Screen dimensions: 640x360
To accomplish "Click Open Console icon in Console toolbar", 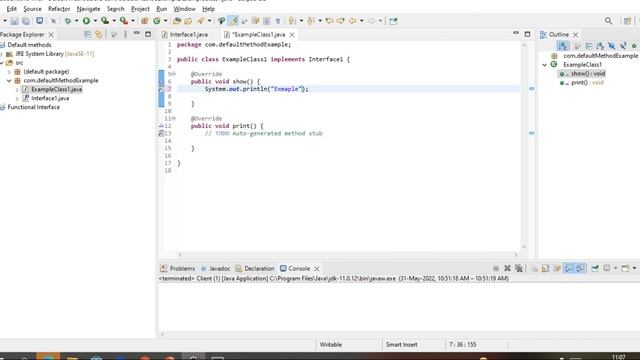I will click(x=625, y=268).
